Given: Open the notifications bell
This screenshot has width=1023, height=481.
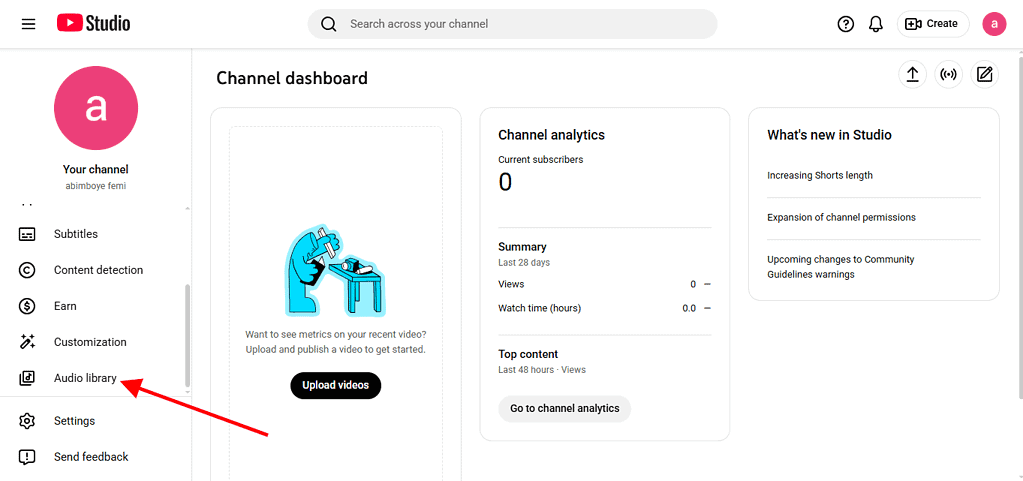Looking at the screenshot, I should click(876, 24).
